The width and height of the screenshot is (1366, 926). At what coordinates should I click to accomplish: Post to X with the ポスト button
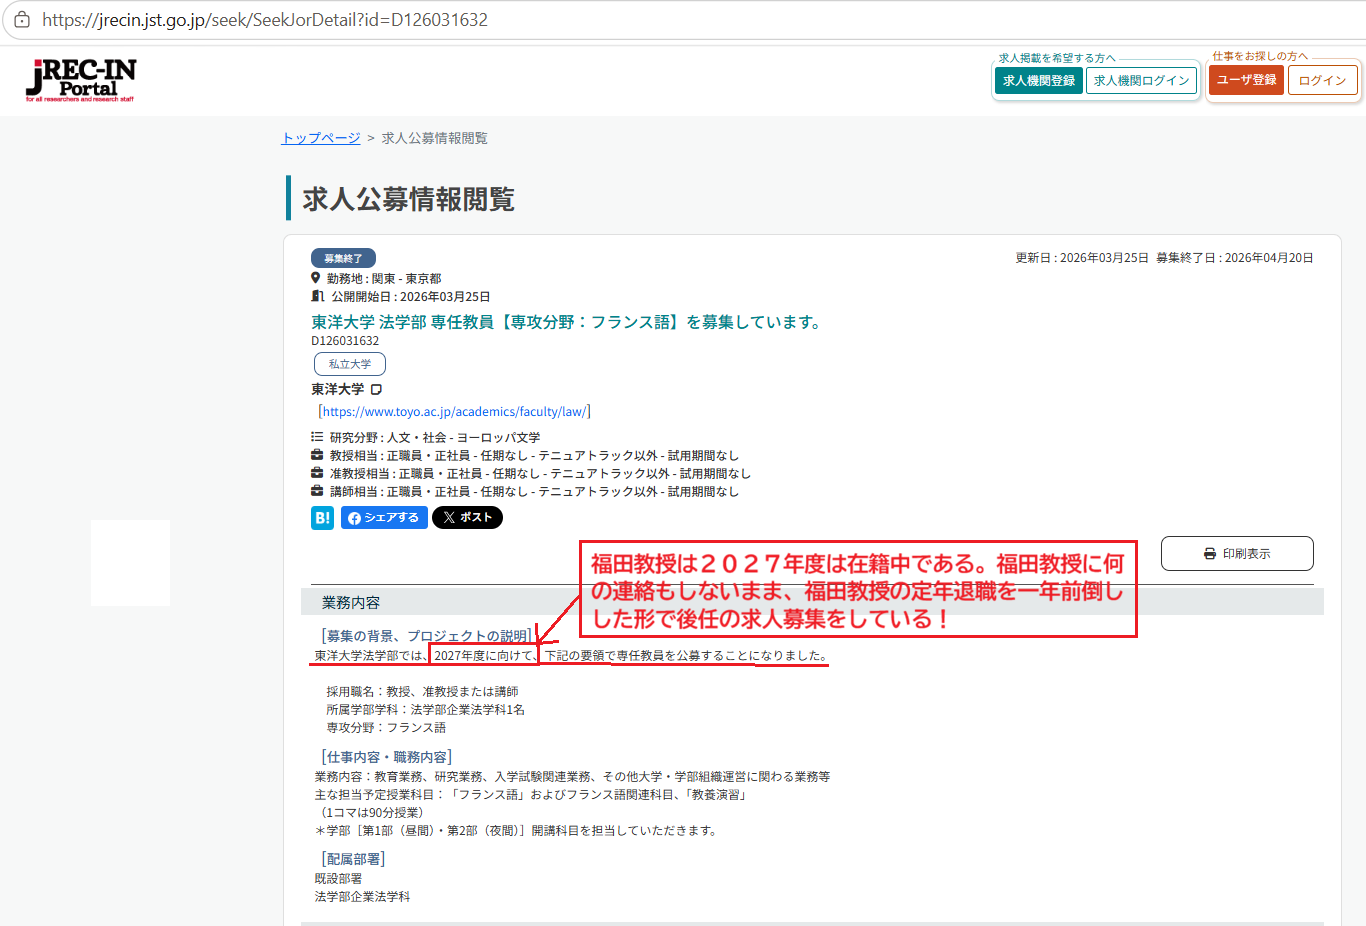coord(467,517)
